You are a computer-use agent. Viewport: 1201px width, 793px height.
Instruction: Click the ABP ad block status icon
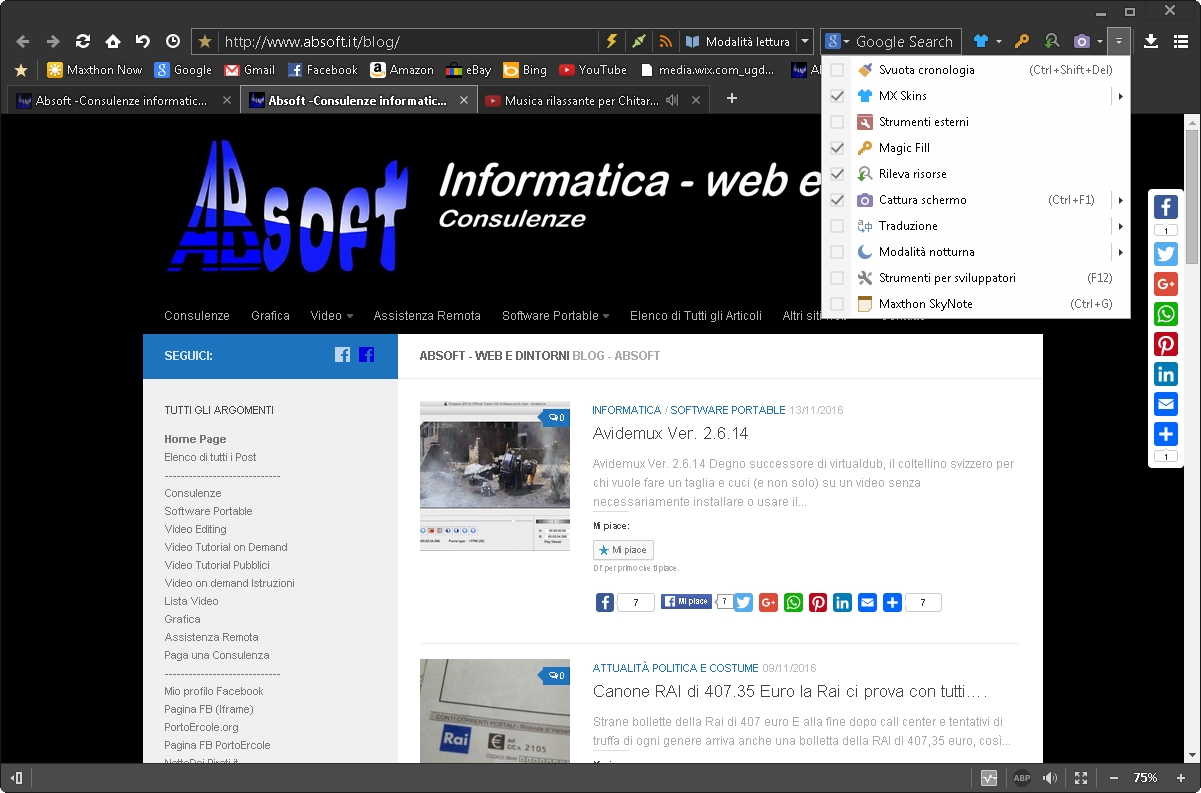point(1022,778)
